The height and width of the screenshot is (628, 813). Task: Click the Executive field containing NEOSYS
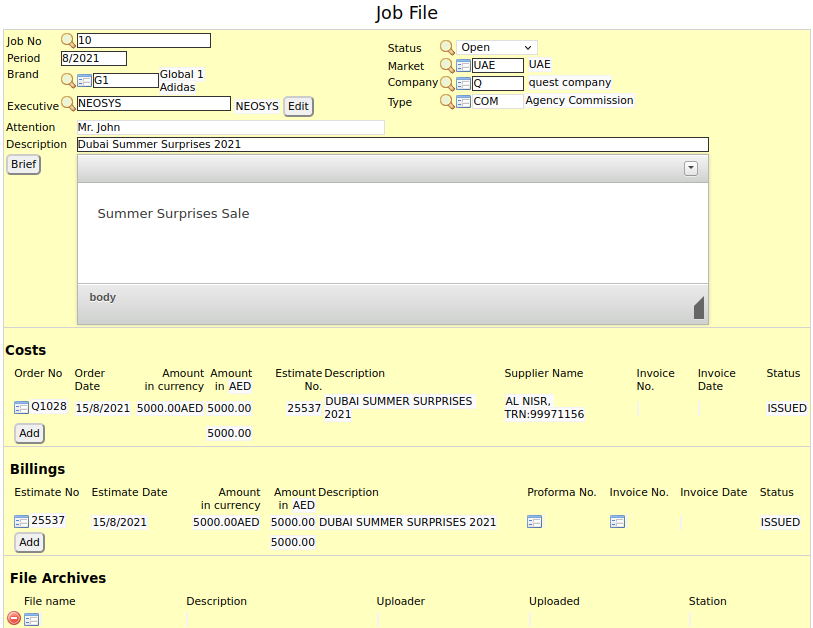pos(154,103)
